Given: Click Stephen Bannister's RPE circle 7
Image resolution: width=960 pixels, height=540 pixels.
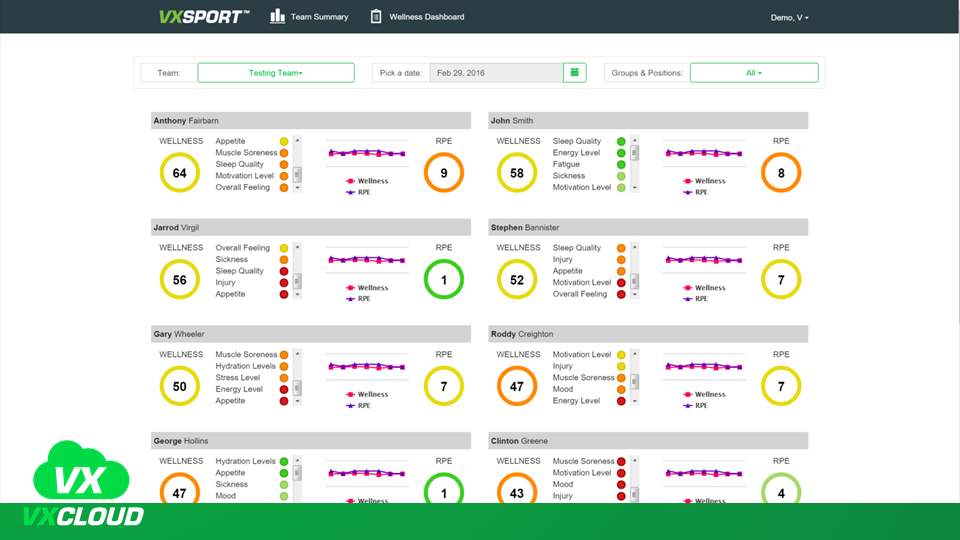Looking at the screenshot, I should (x=781, y=279).
